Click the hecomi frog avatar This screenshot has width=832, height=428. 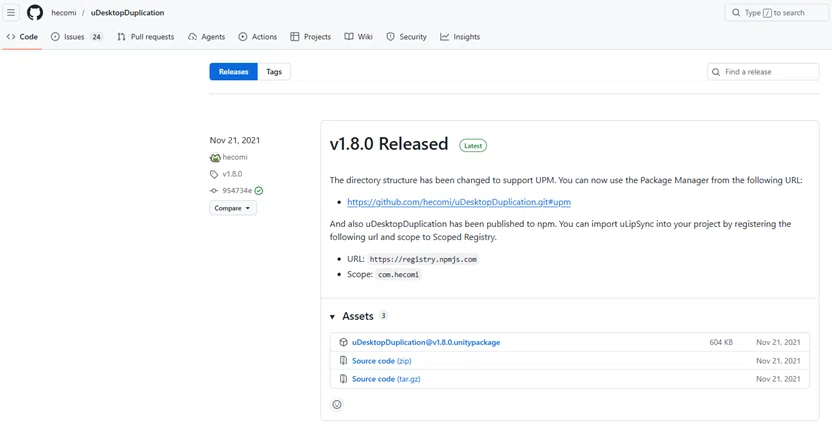pos(215,158)
